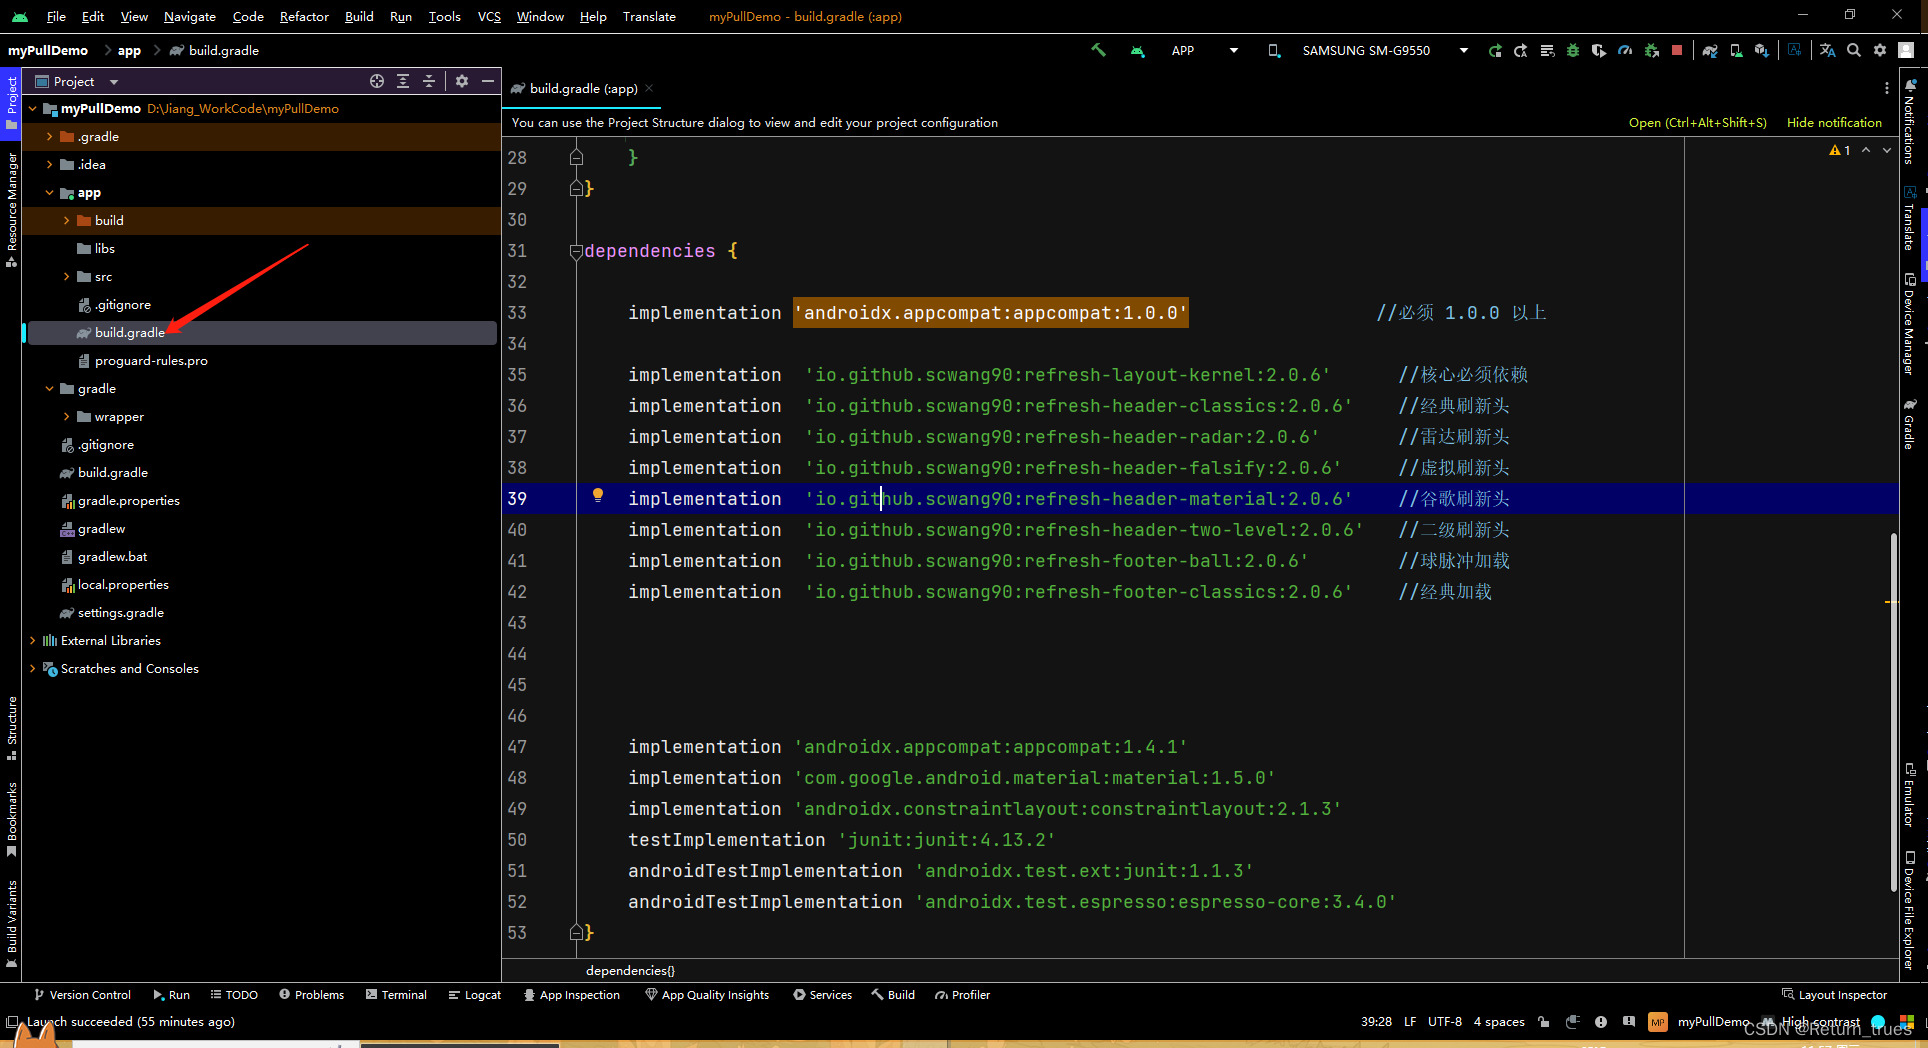This screenshot has height=1048, width=1928.
Task: Expand the src folder in project tree
Action: coord(67,277)
